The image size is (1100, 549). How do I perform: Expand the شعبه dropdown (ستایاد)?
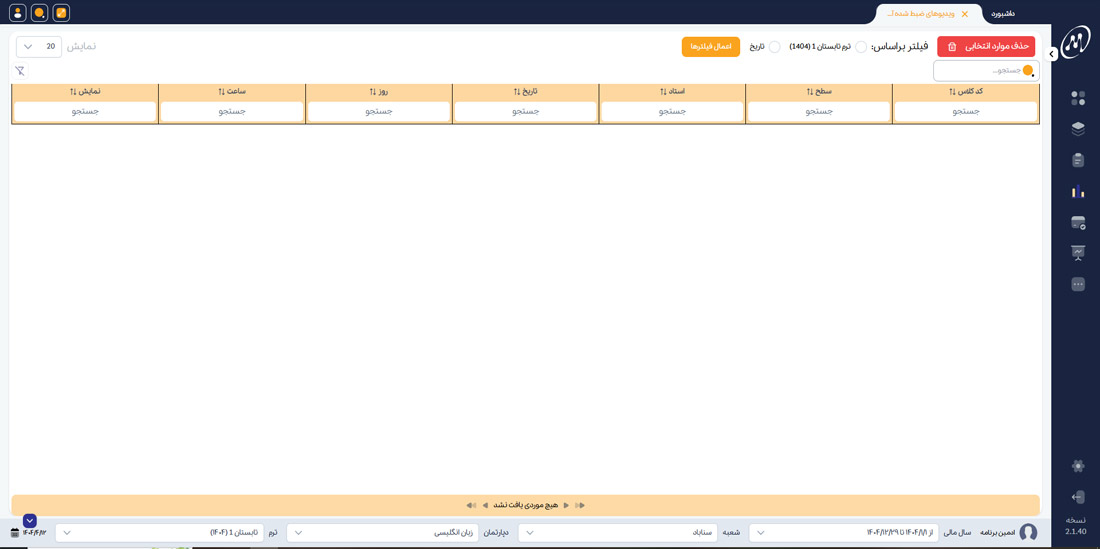click(x=617, y=533)
